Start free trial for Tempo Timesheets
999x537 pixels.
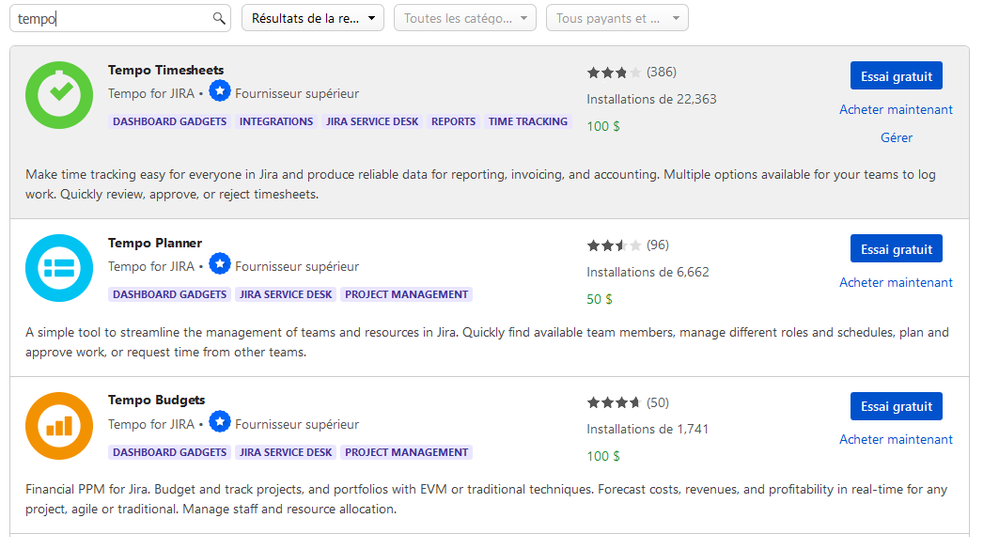pyautogui.click(x=896, y=76)
